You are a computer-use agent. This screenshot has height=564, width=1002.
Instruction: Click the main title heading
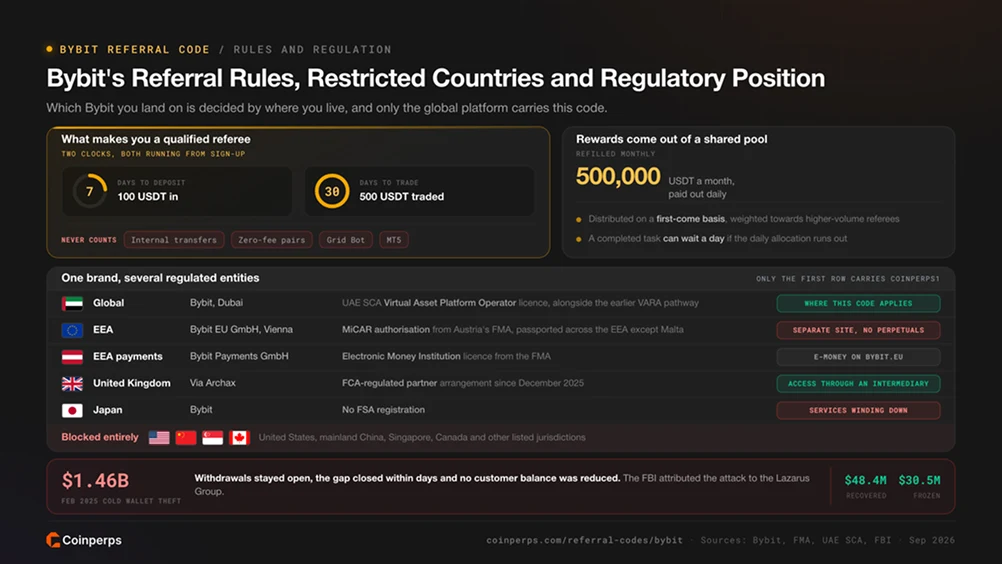tap(435, 79)
